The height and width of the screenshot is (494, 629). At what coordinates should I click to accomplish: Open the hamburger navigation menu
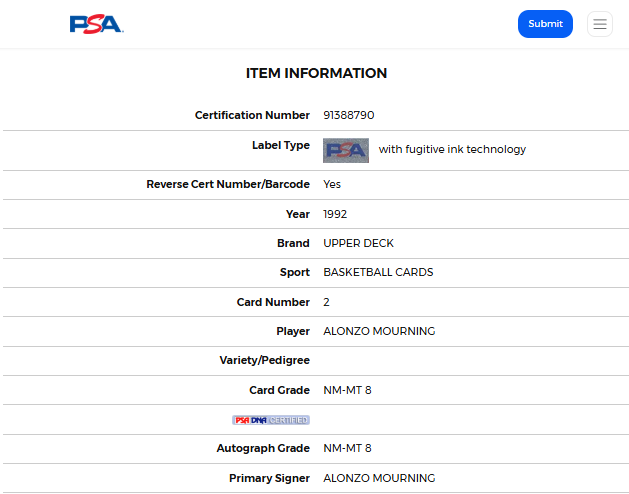(600, 24)
